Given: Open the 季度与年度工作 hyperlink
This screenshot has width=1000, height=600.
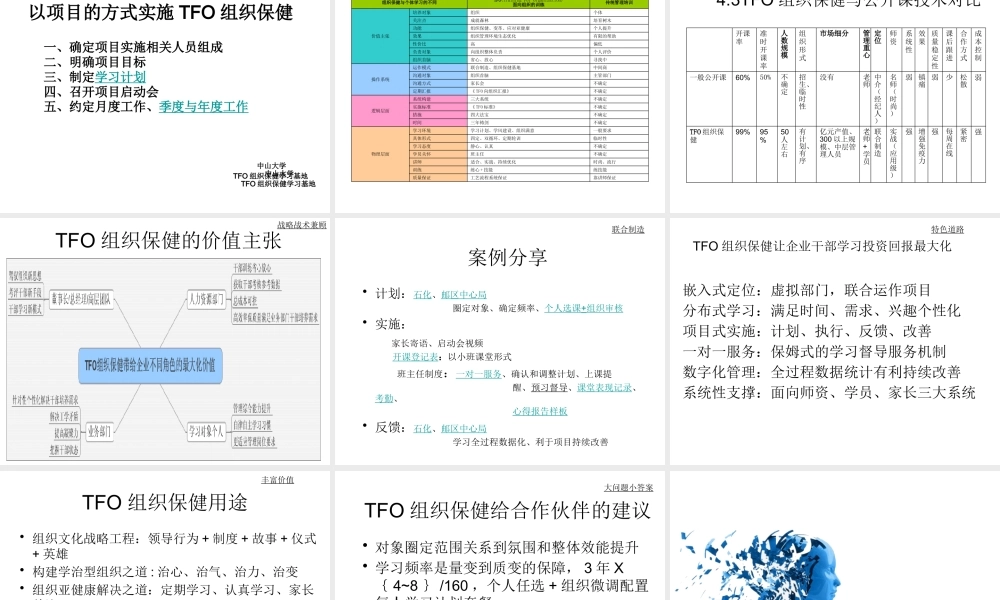Looking at the screenshot, I should click(x=203, y=106).
